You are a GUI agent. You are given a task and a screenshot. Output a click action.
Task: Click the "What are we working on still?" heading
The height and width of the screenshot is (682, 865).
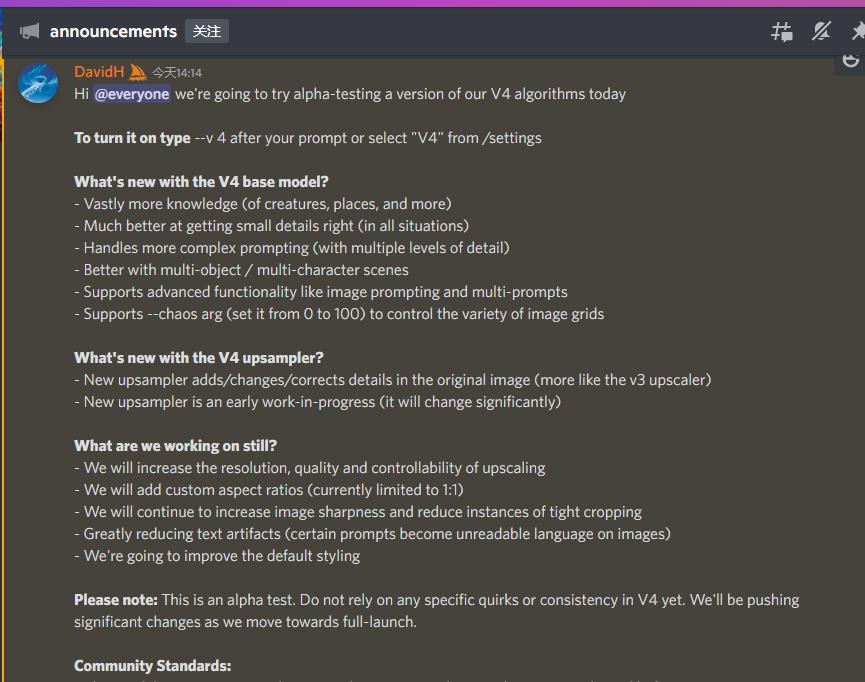point(176,446)
